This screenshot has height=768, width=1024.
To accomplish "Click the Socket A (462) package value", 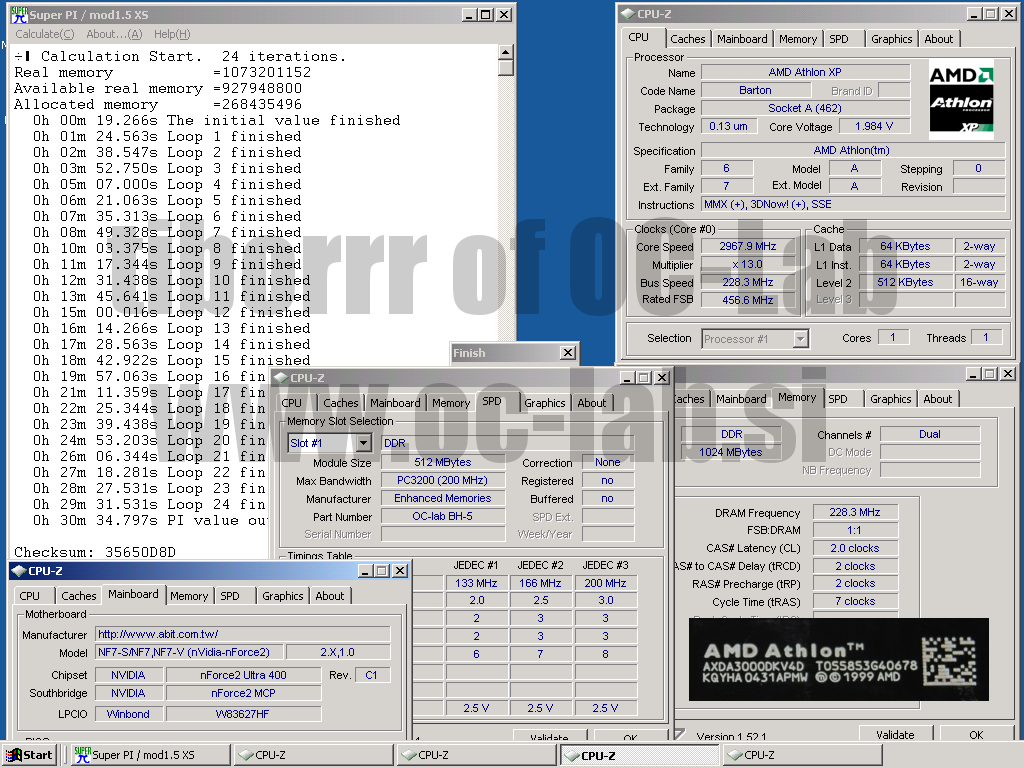I will pyautogui.click(x=805, y=108).
